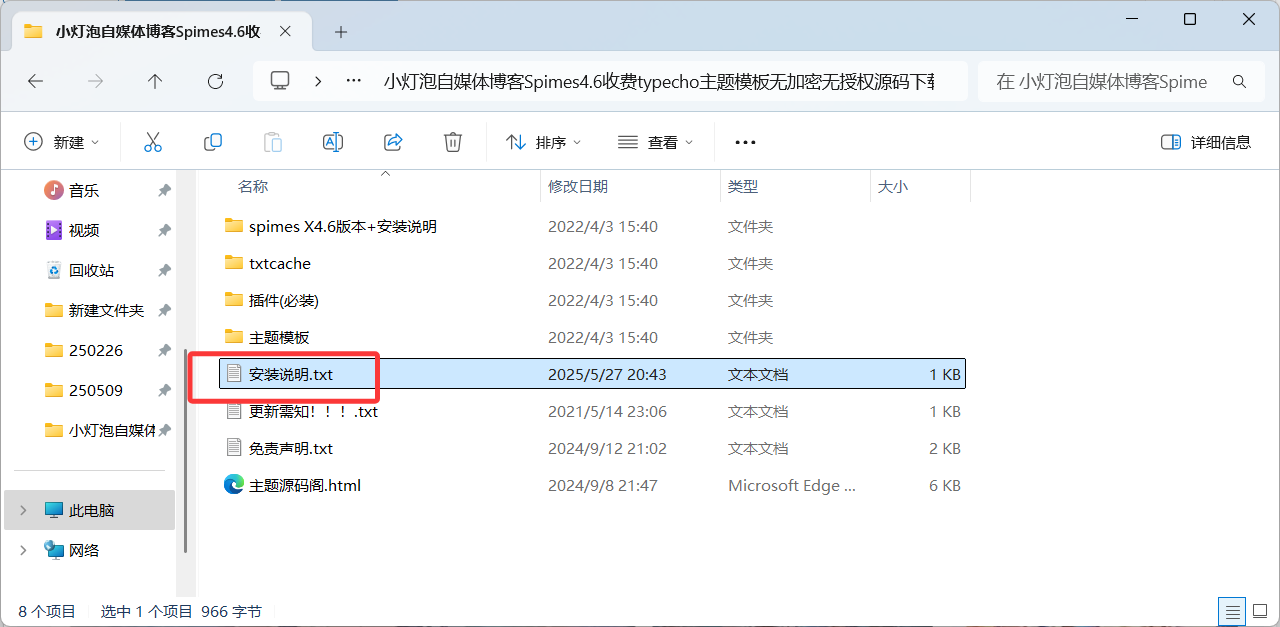Click the pin icon next to 音乐

pyautogui.click(x=164, y=190)
